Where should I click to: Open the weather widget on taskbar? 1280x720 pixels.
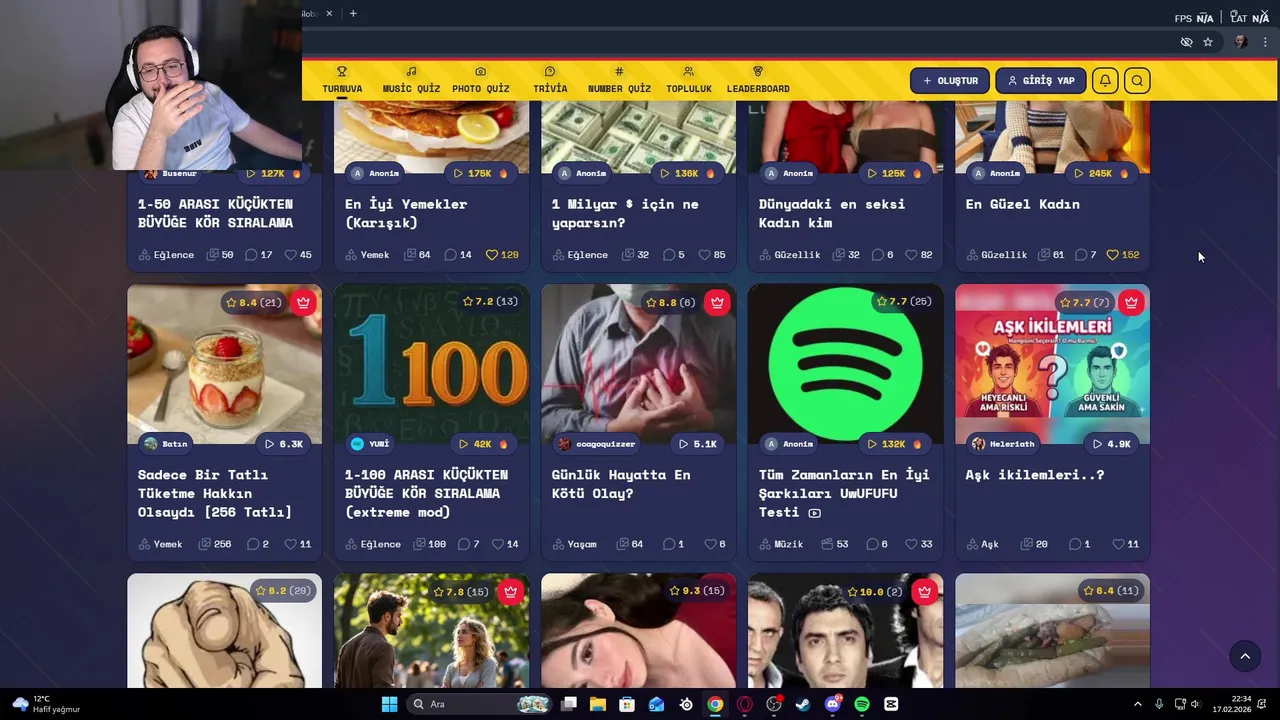point(45,704)
